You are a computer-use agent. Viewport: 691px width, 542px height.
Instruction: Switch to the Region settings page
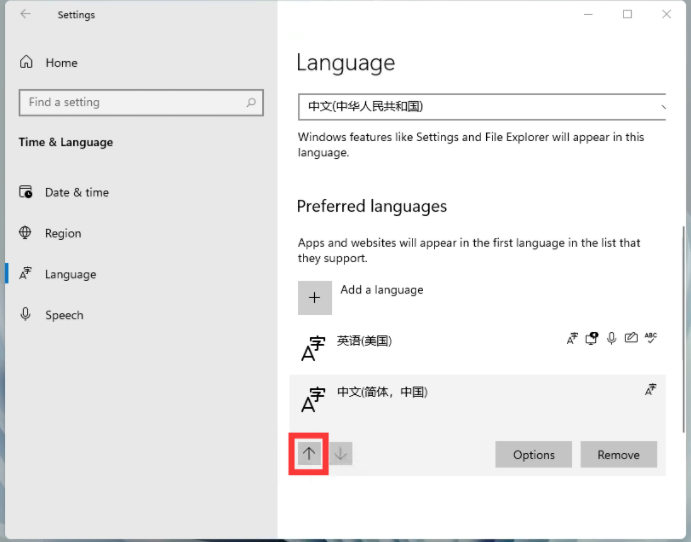pyautogui.click(x=63, y=233)
